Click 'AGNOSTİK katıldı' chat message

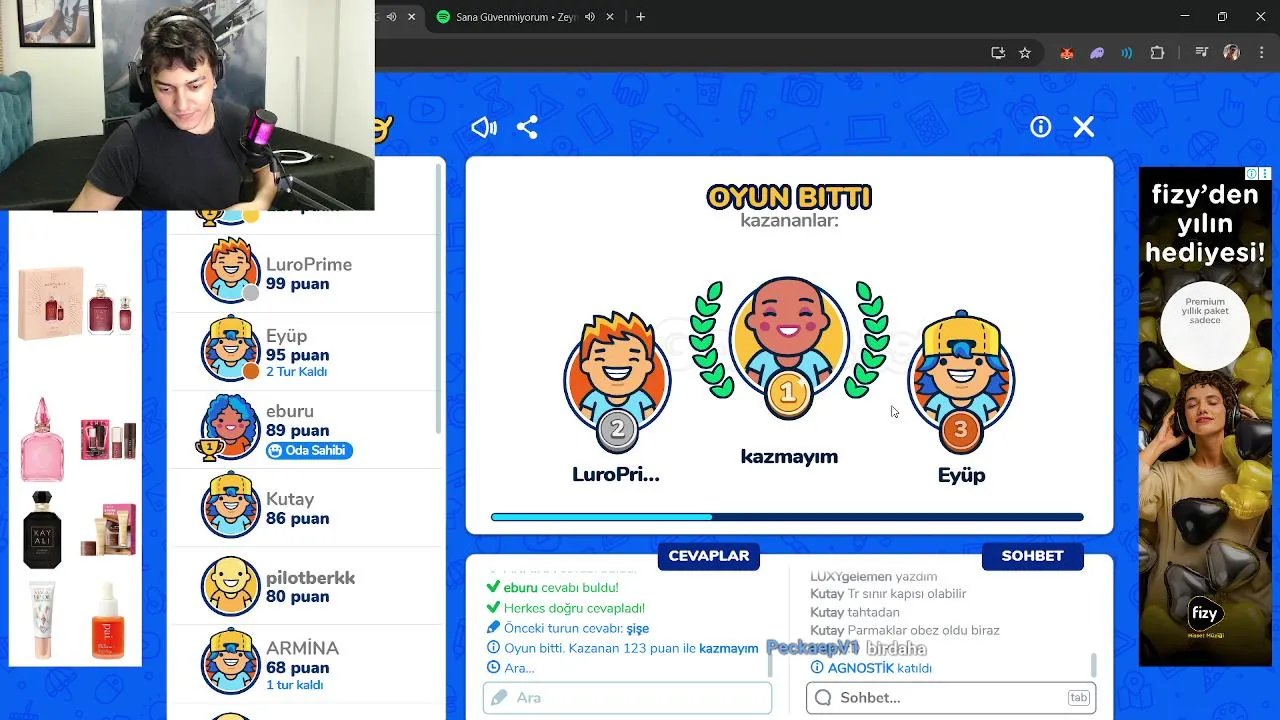click(879, 668)
